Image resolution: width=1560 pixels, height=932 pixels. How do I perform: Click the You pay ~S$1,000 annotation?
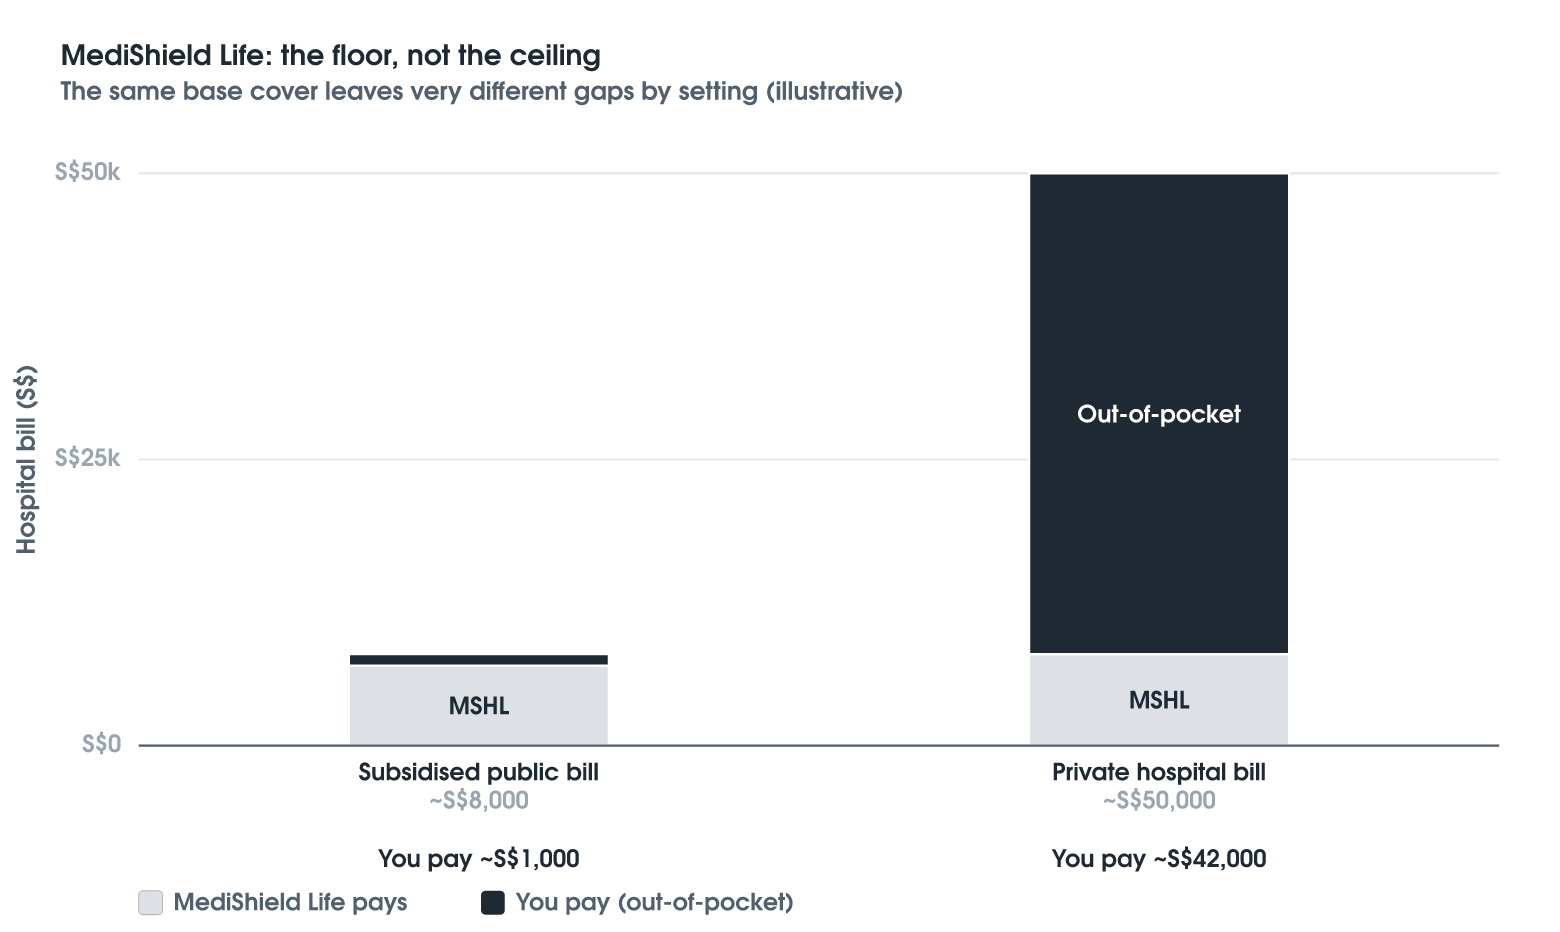[479, 858]
